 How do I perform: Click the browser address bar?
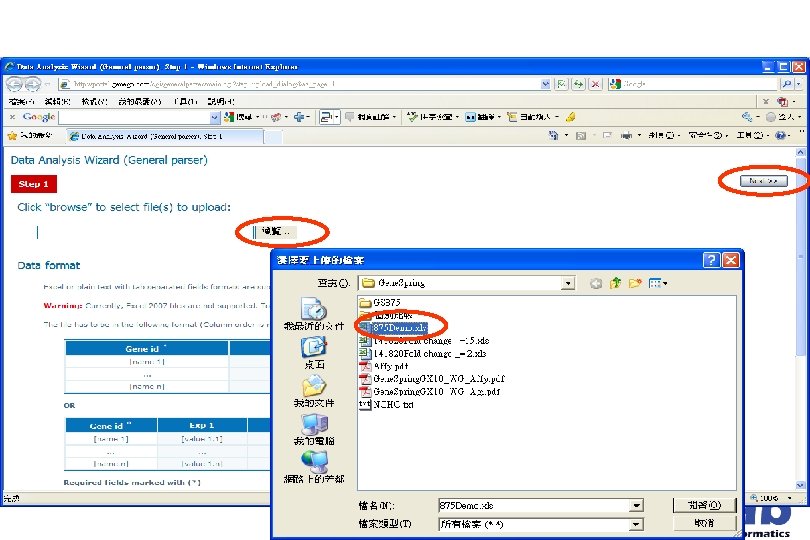pos(300,84)
